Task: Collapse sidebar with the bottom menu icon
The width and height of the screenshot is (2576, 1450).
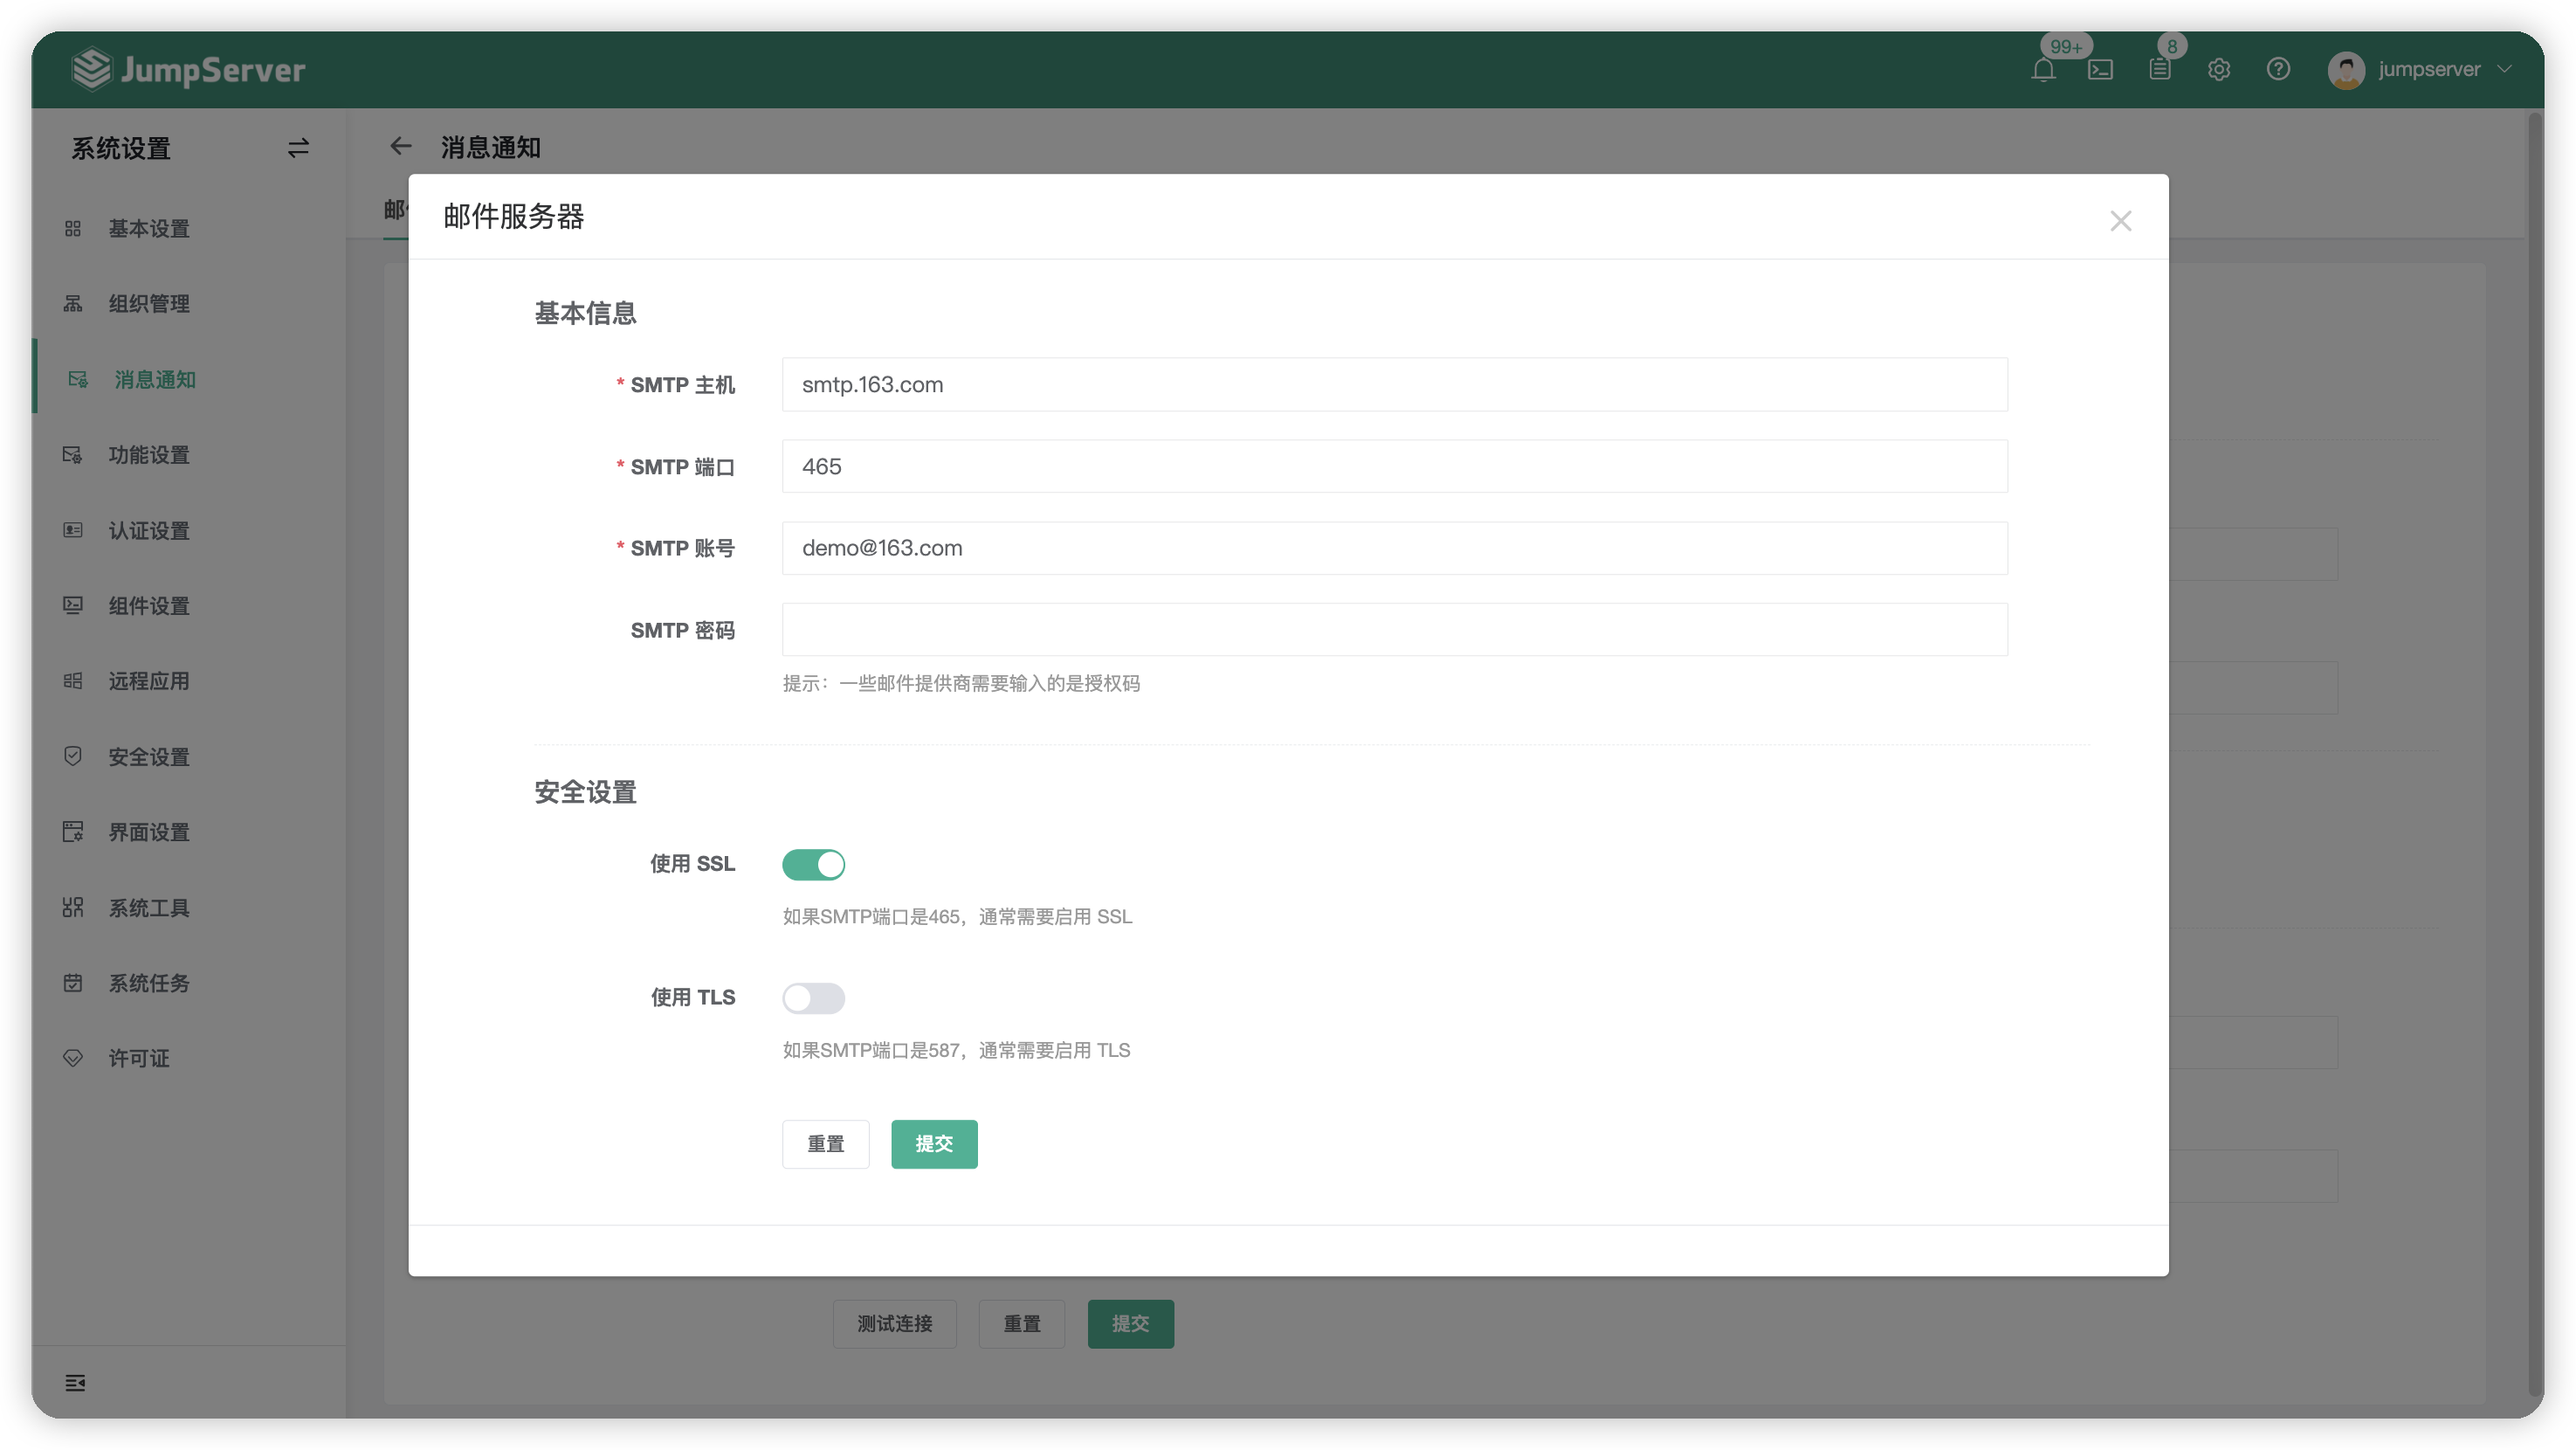Action: 75,1383
